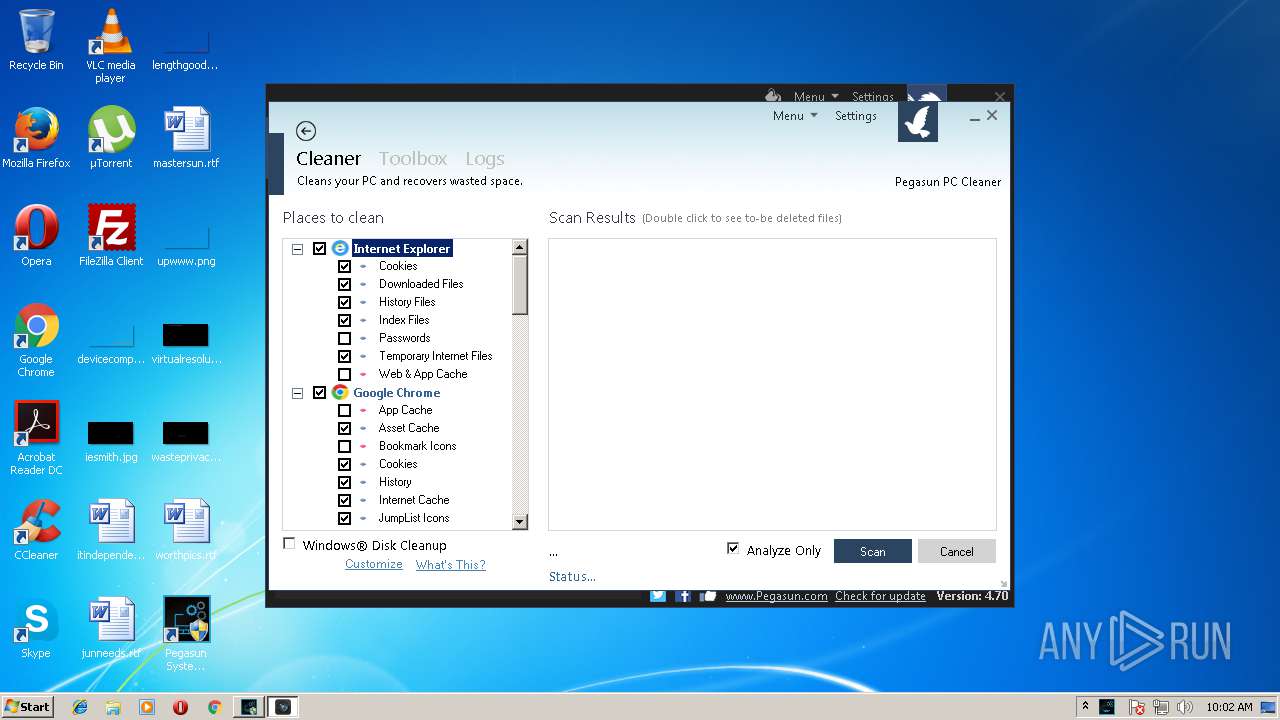The width and height of the screenshot is (1280, 720).
Task: Select the Cleaner tab
Action: (328, 158)
